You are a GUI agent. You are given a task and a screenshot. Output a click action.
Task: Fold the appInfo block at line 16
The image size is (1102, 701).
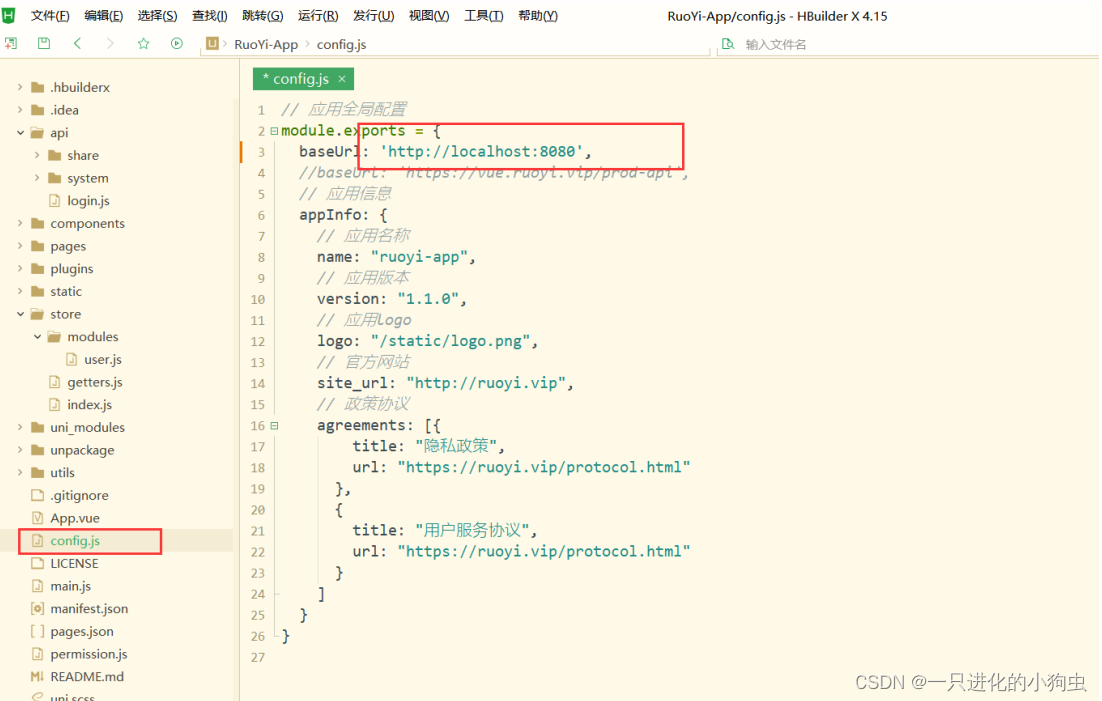274,426
